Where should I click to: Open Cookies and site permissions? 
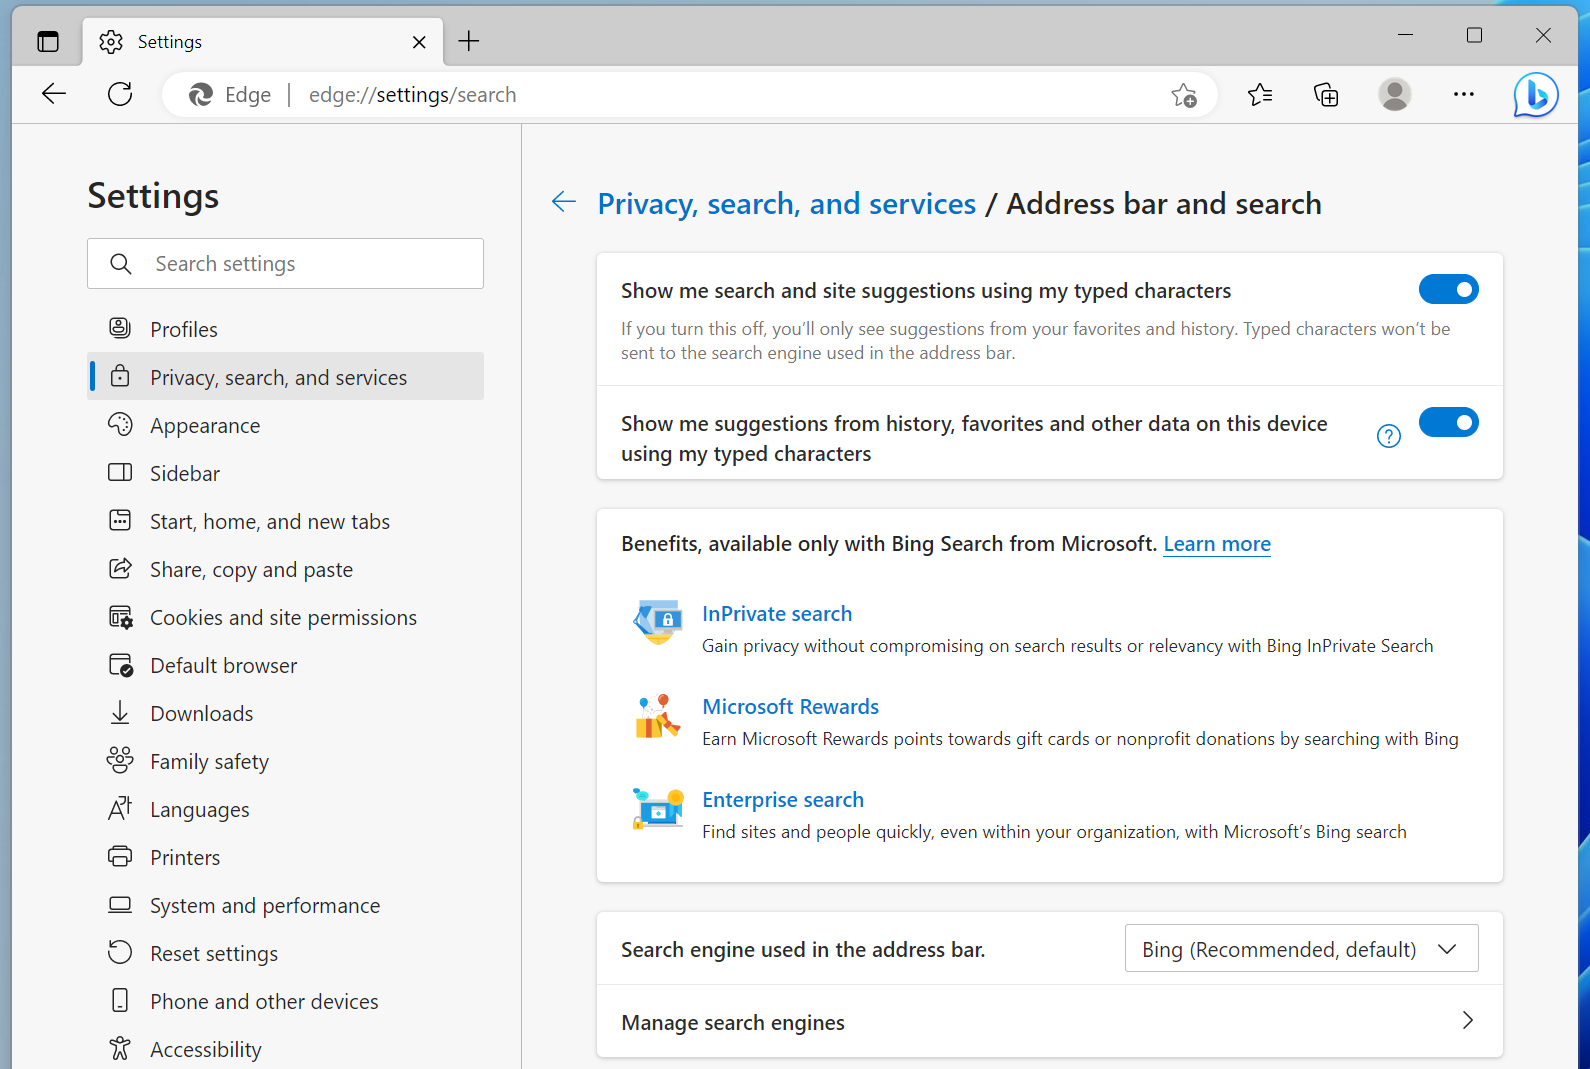(286, 616)
